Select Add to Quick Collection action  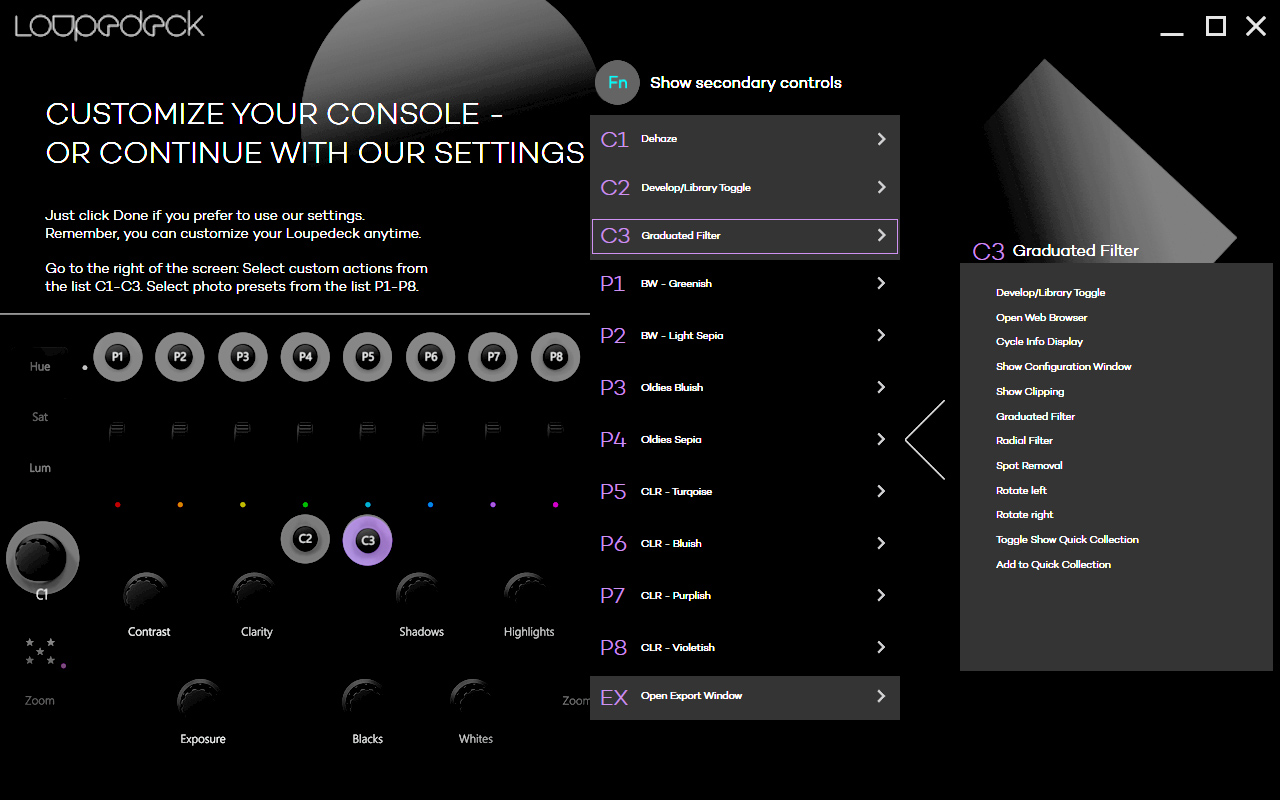(1053, 565)
